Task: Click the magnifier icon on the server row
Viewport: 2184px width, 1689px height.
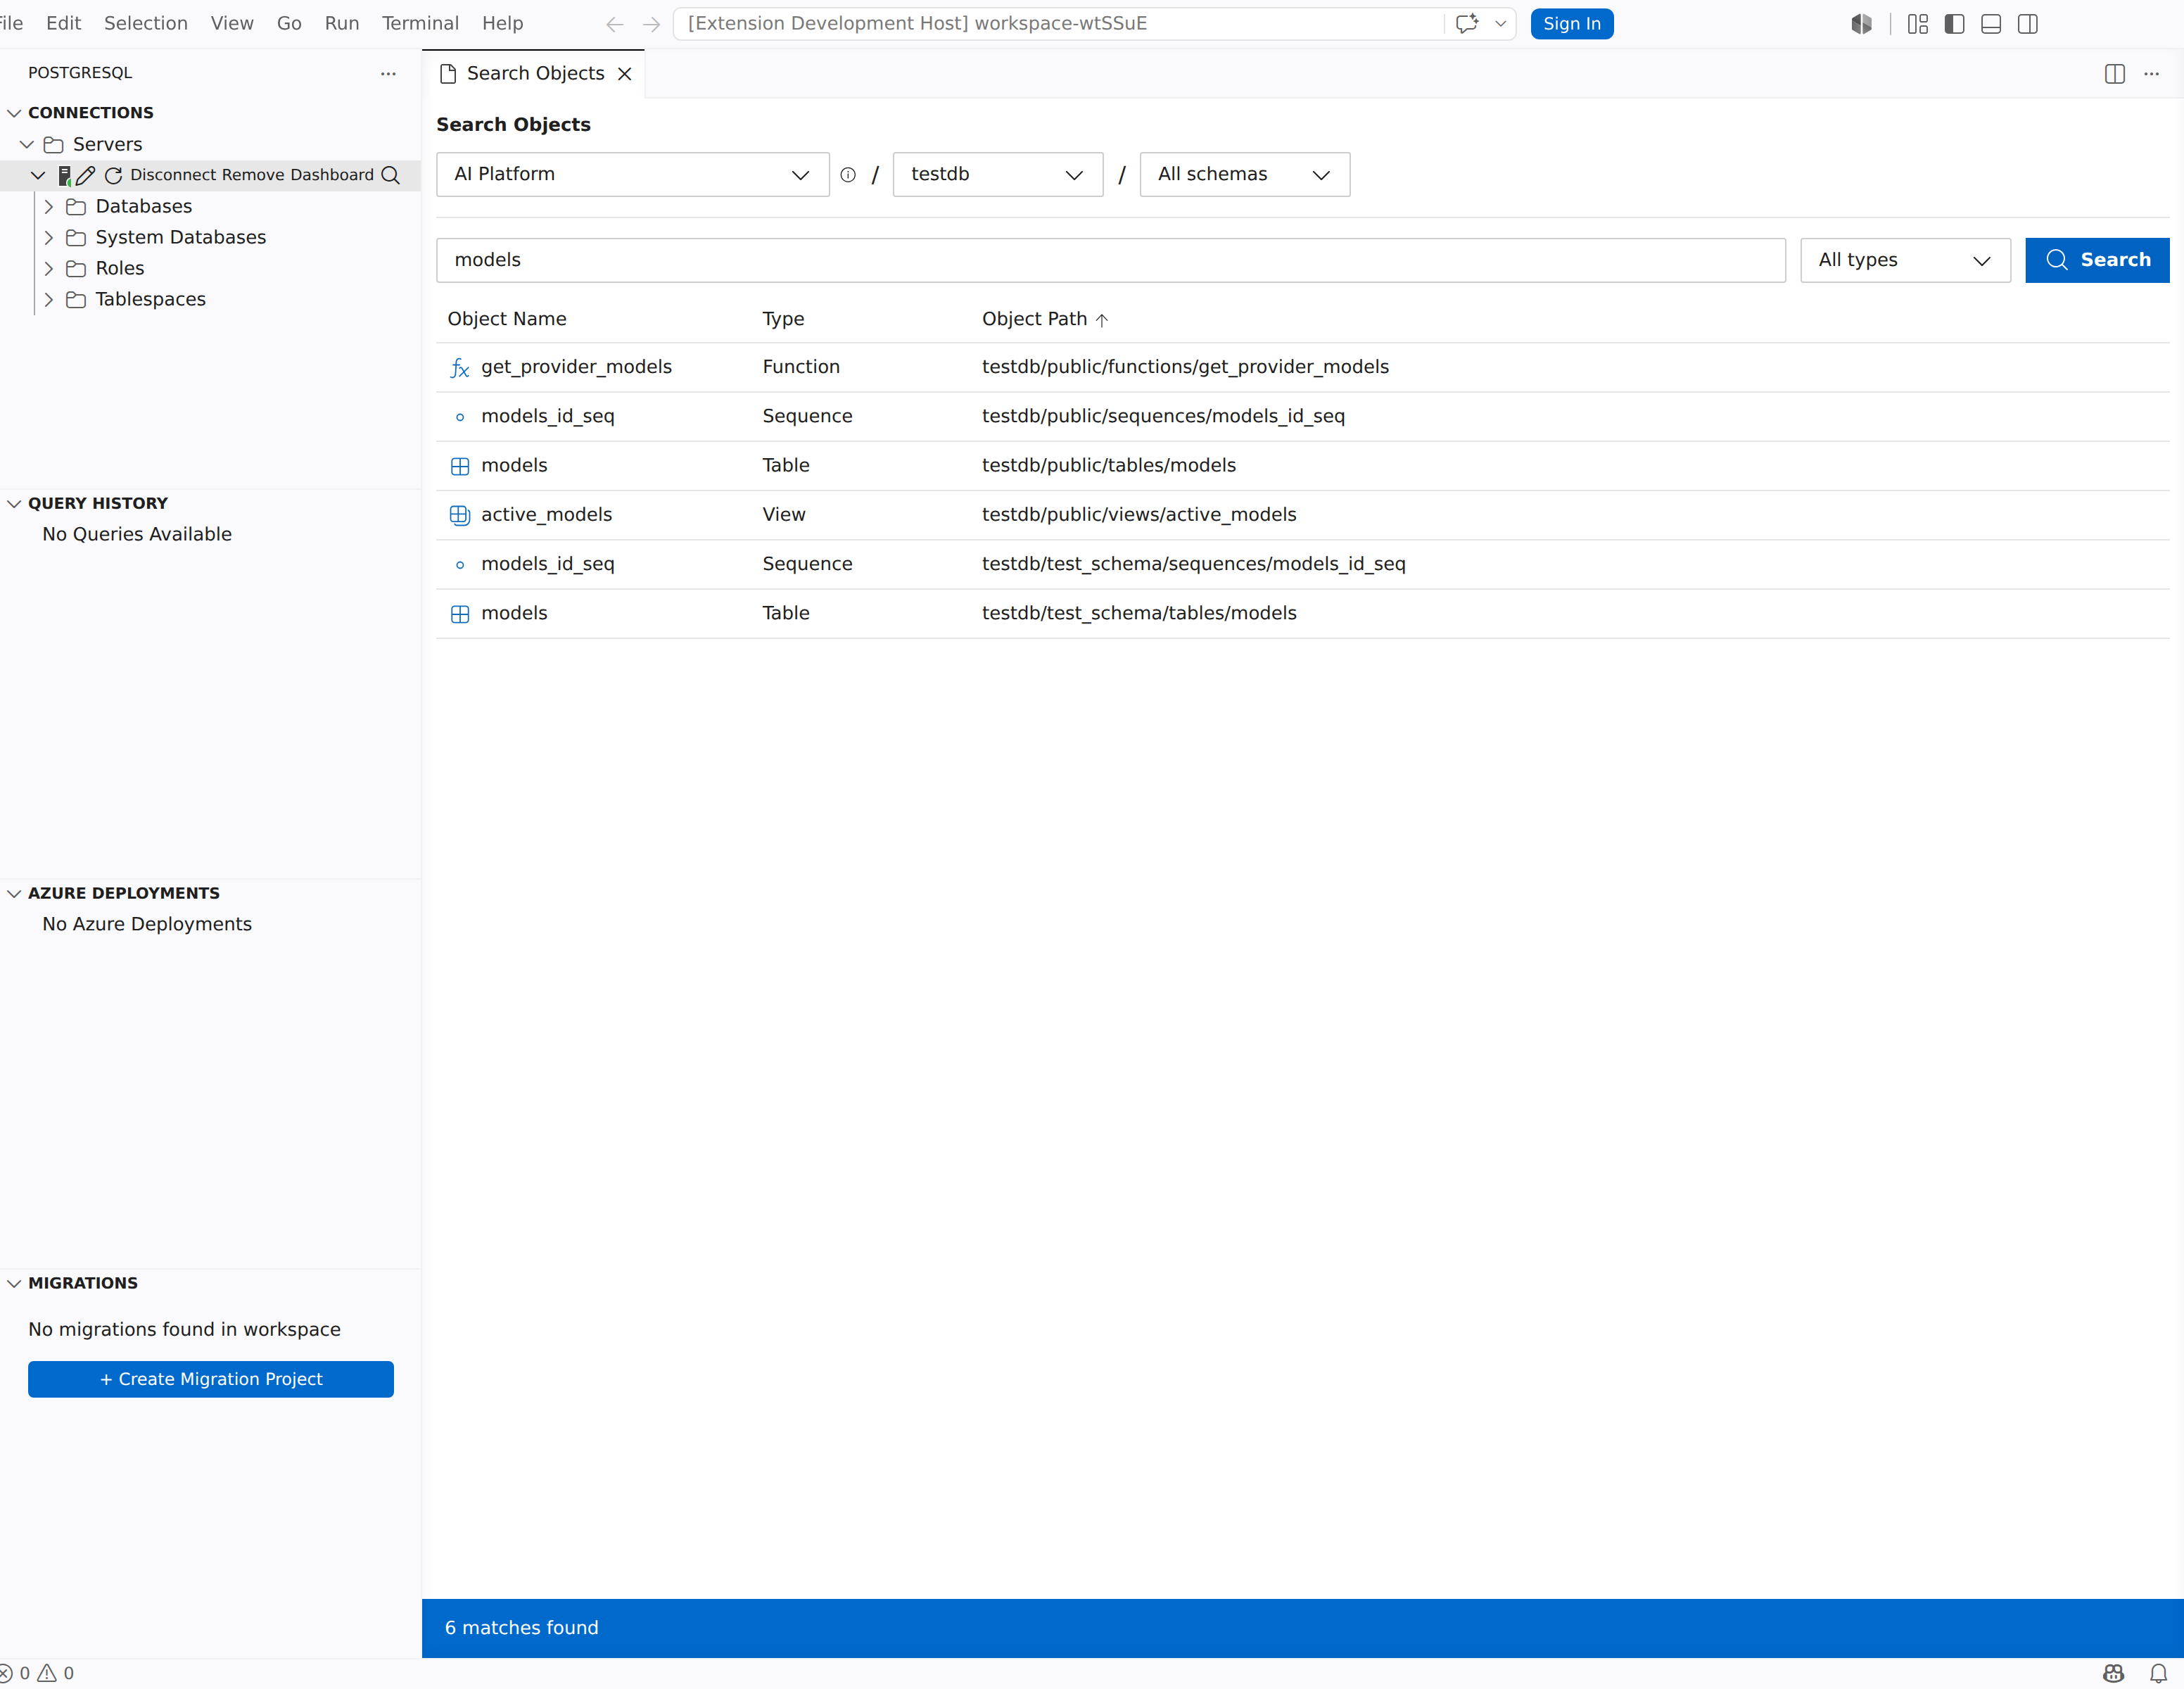Action: pos(391,175)
